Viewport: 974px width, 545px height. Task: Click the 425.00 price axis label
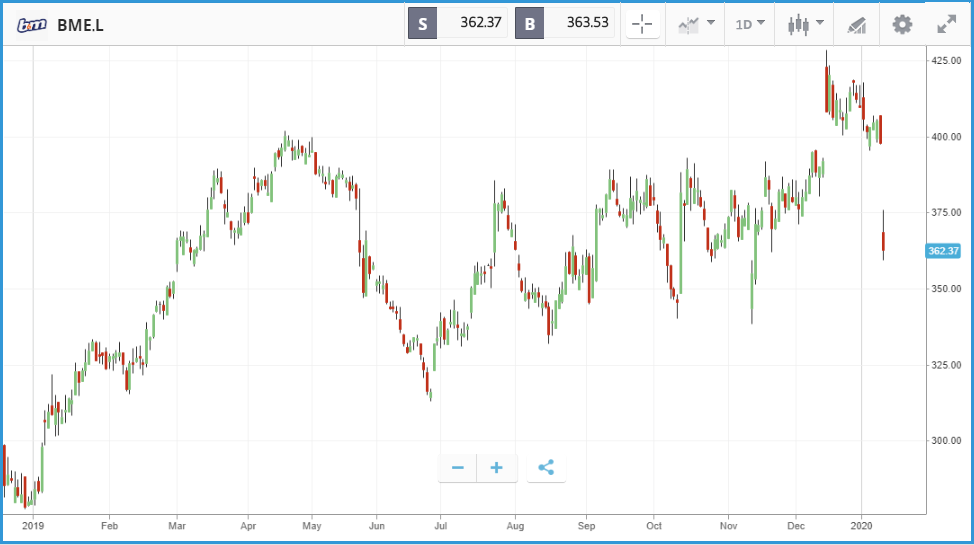(x=946, y=60)
